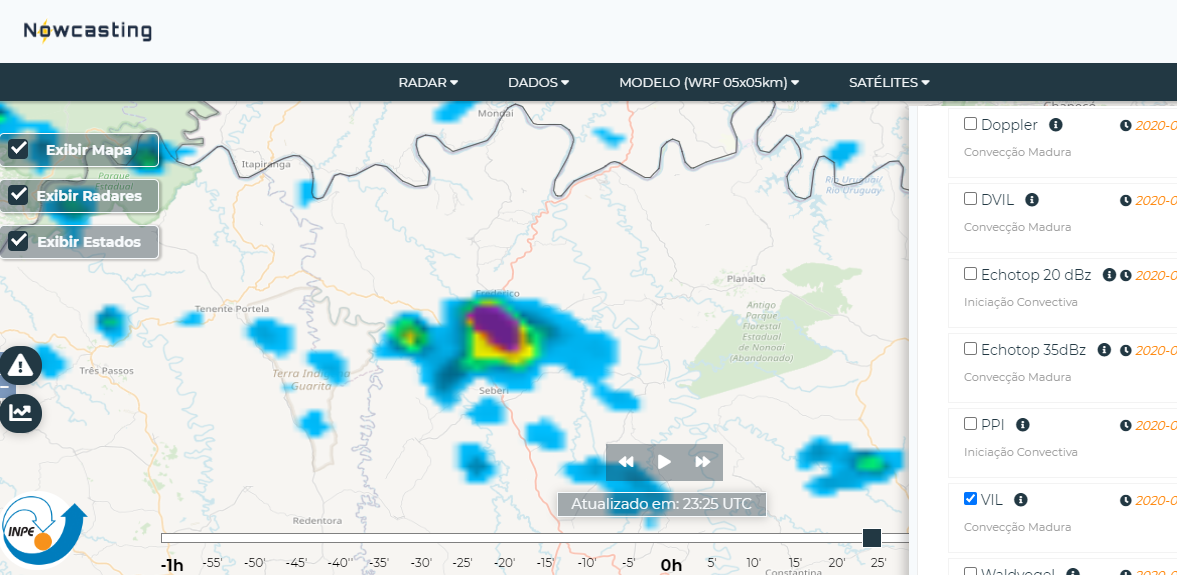The width and height of the screenshot is (1177, 575).
Task: Open the DADOS dropdown menu
Action: [538, 83]
